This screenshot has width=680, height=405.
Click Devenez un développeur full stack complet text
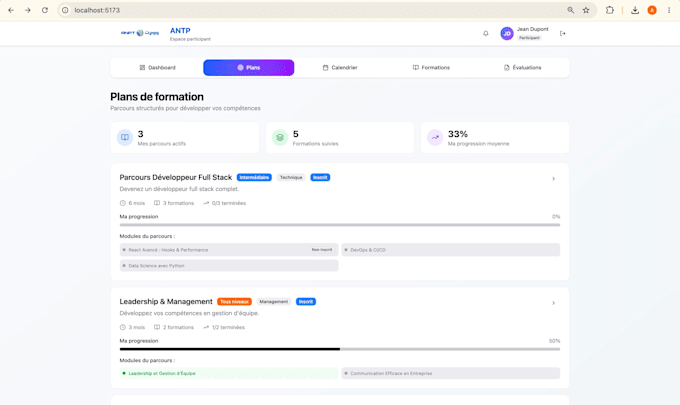tap(179, 189)
